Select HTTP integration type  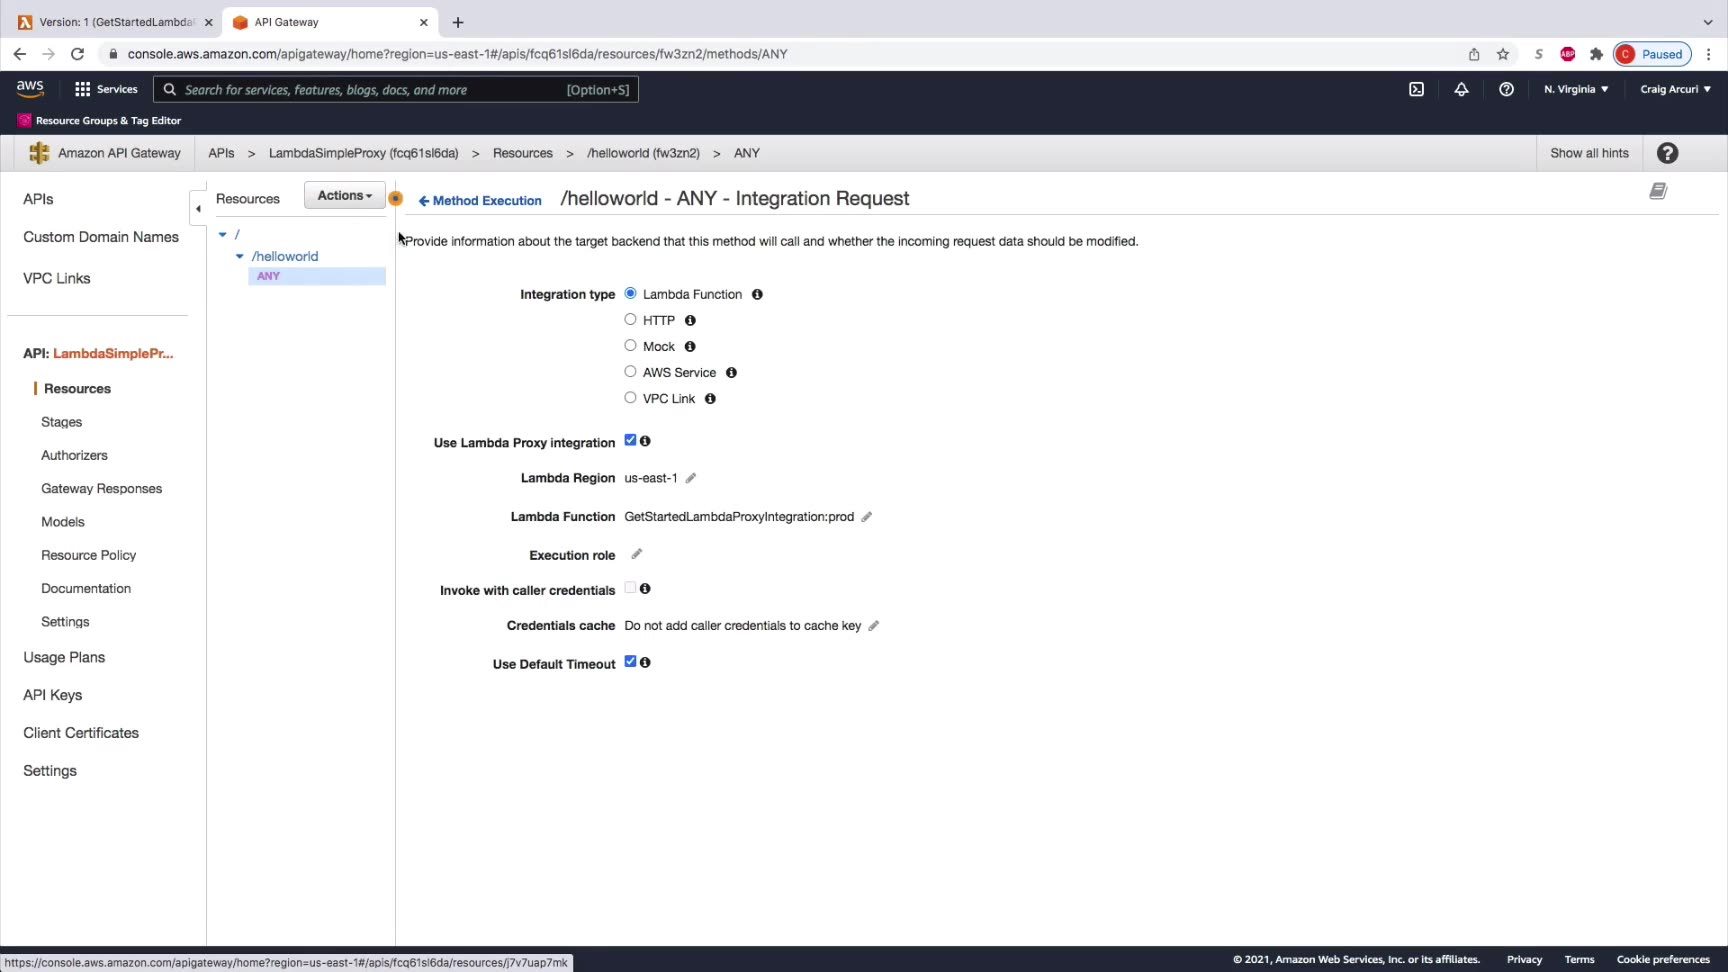630,319
